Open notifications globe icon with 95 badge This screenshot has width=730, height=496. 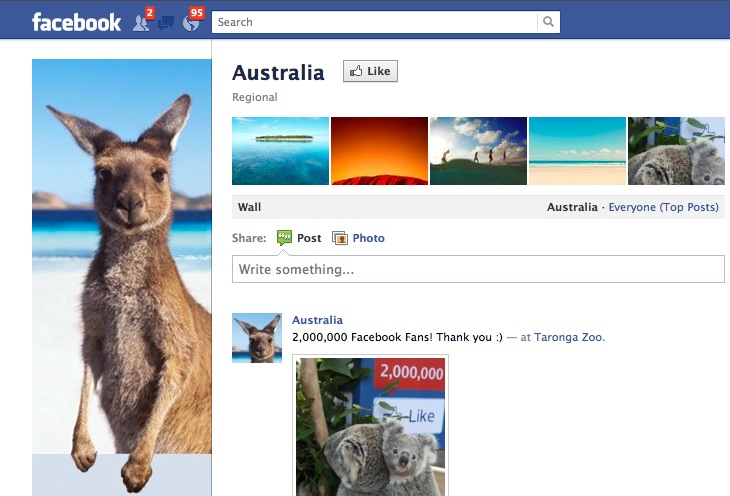tap(192, 21)
